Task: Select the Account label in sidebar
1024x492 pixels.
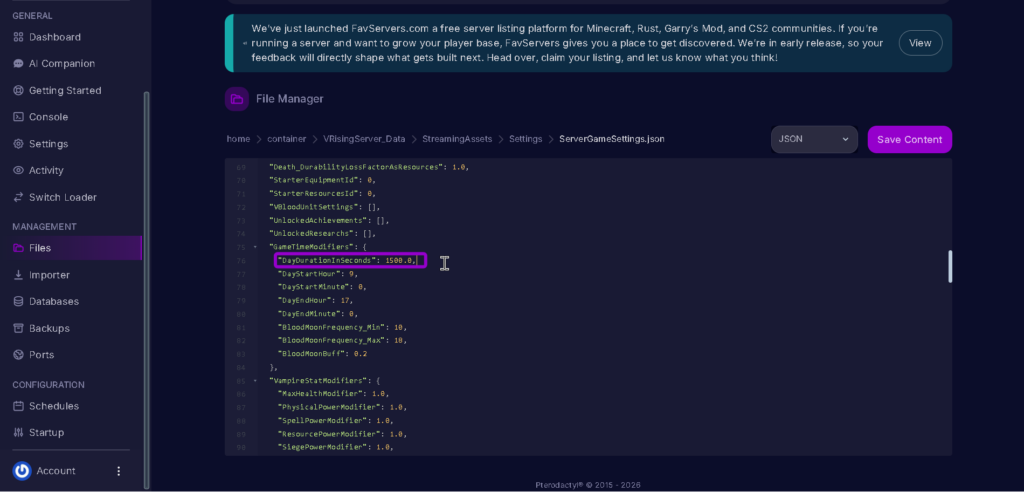Action: tap(56, 471)
